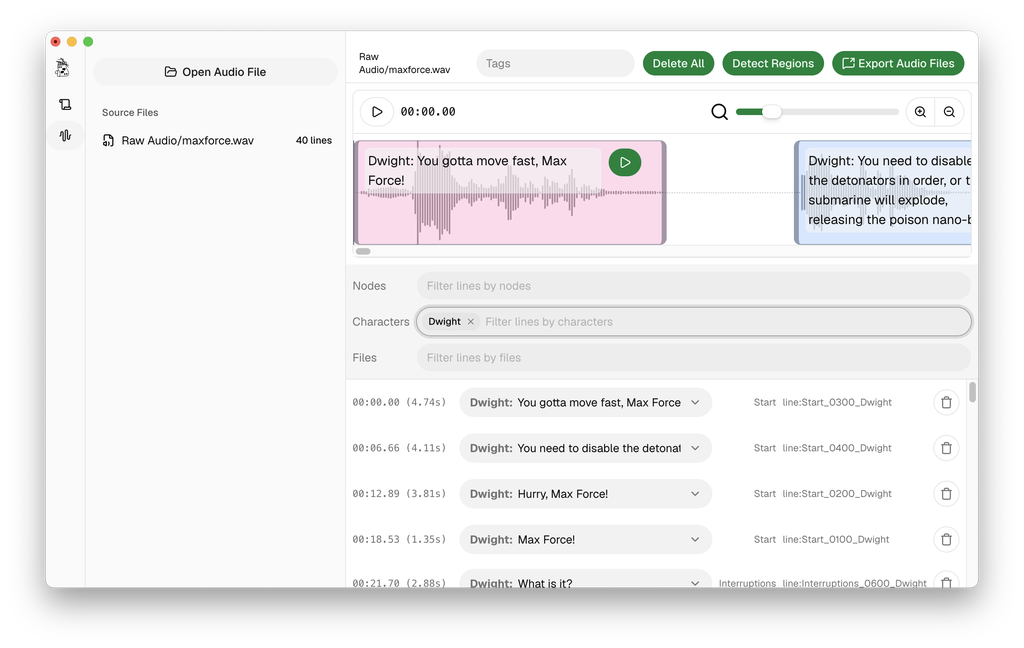The width and height of the screenshot is (1024, 648).
Task: Click the Open Audio File button
Action: (215, 72)
